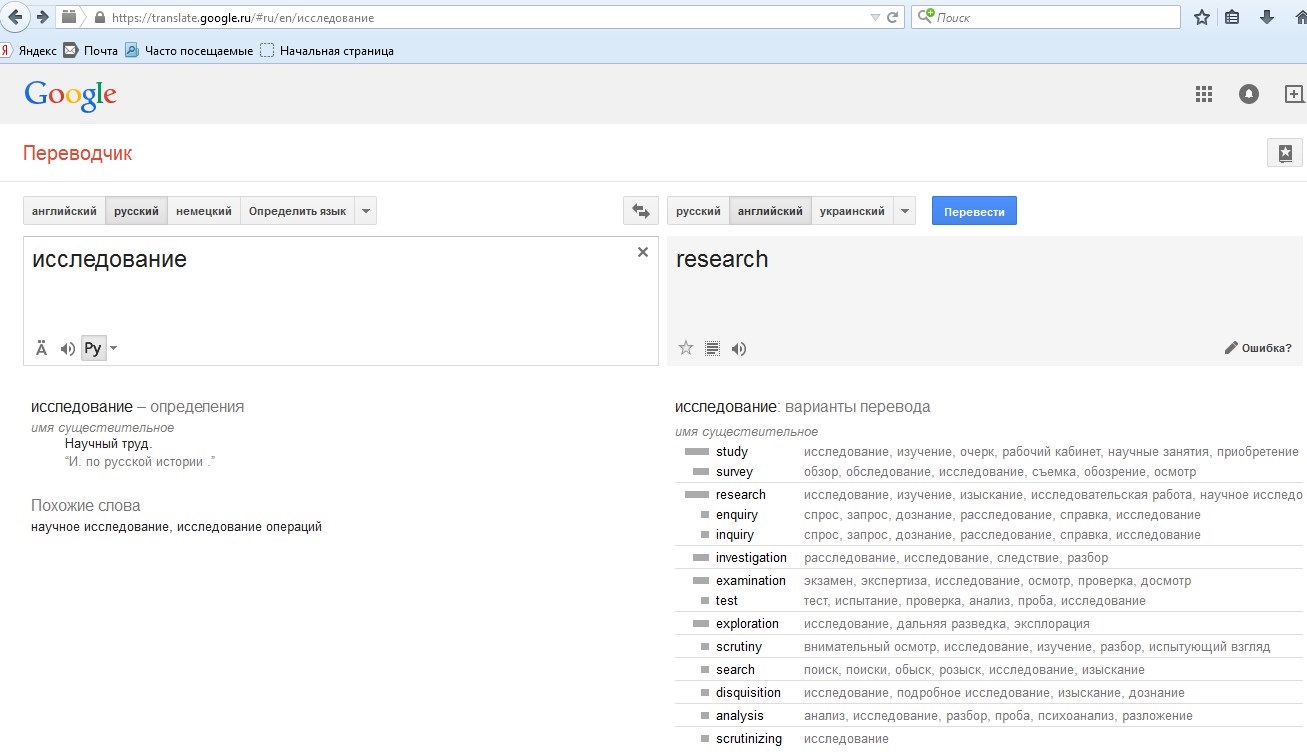This screenshot has width=1307, height=756.
Task: Click translation variant 'survey'
Action: [x=734, y=472]
